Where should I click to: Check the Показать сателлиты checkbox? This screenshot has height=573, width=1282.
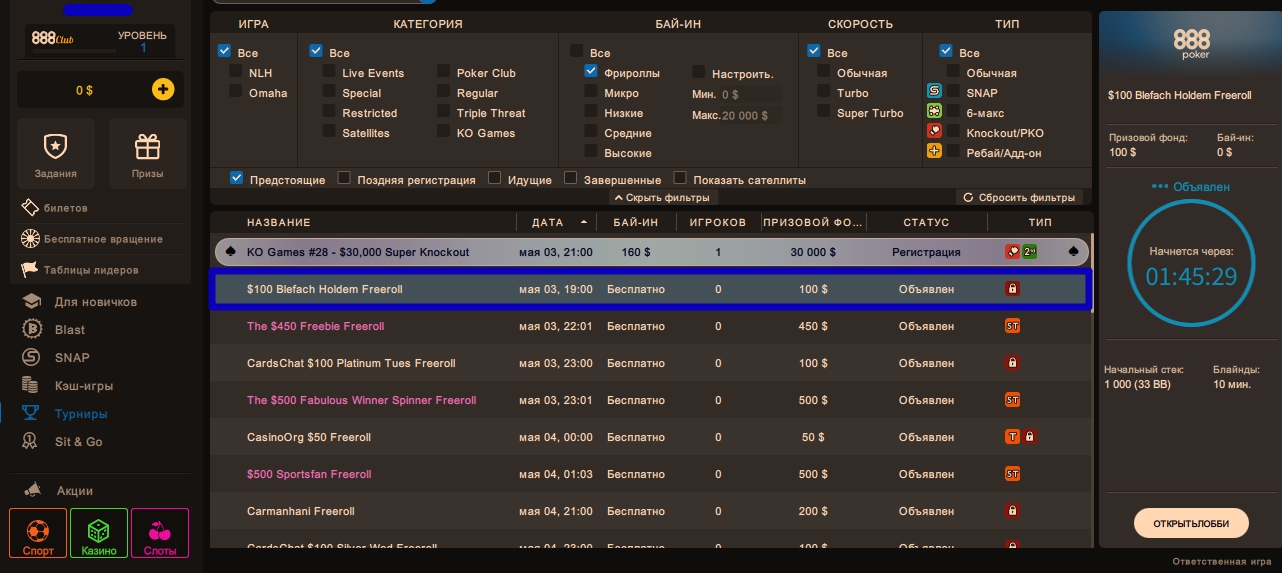pyautogui.click(x=680, y=178)
